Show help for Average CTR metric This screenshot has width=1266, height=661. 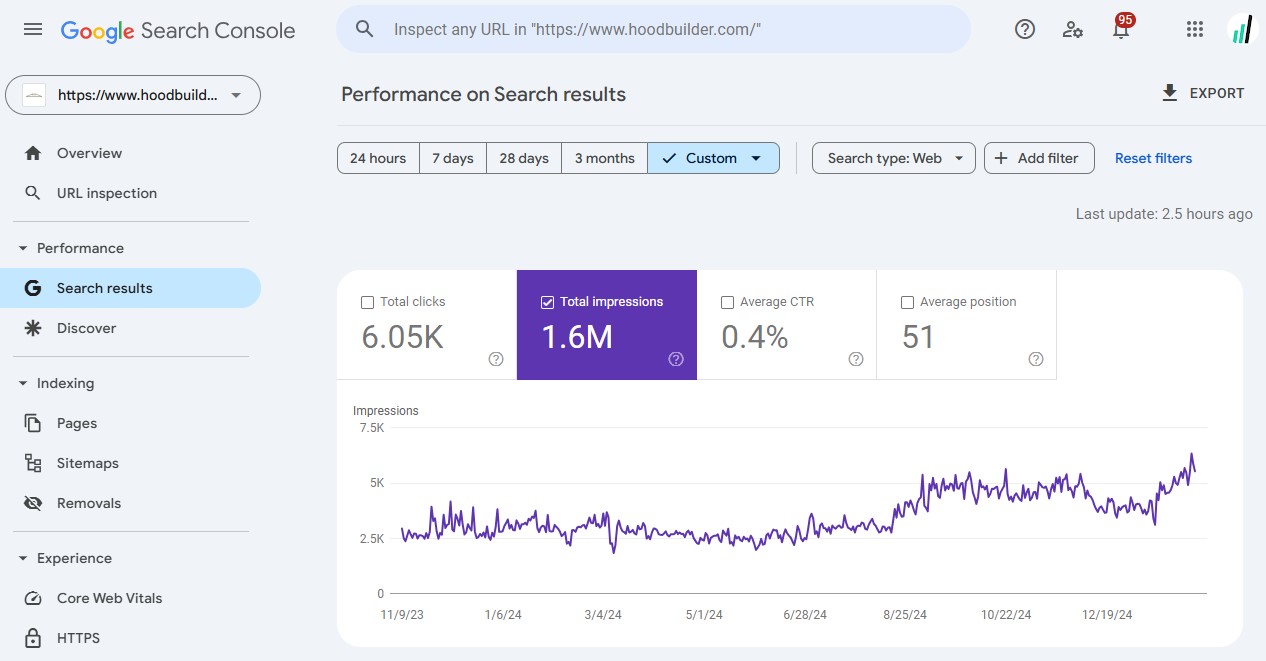(x=856, y=359)
